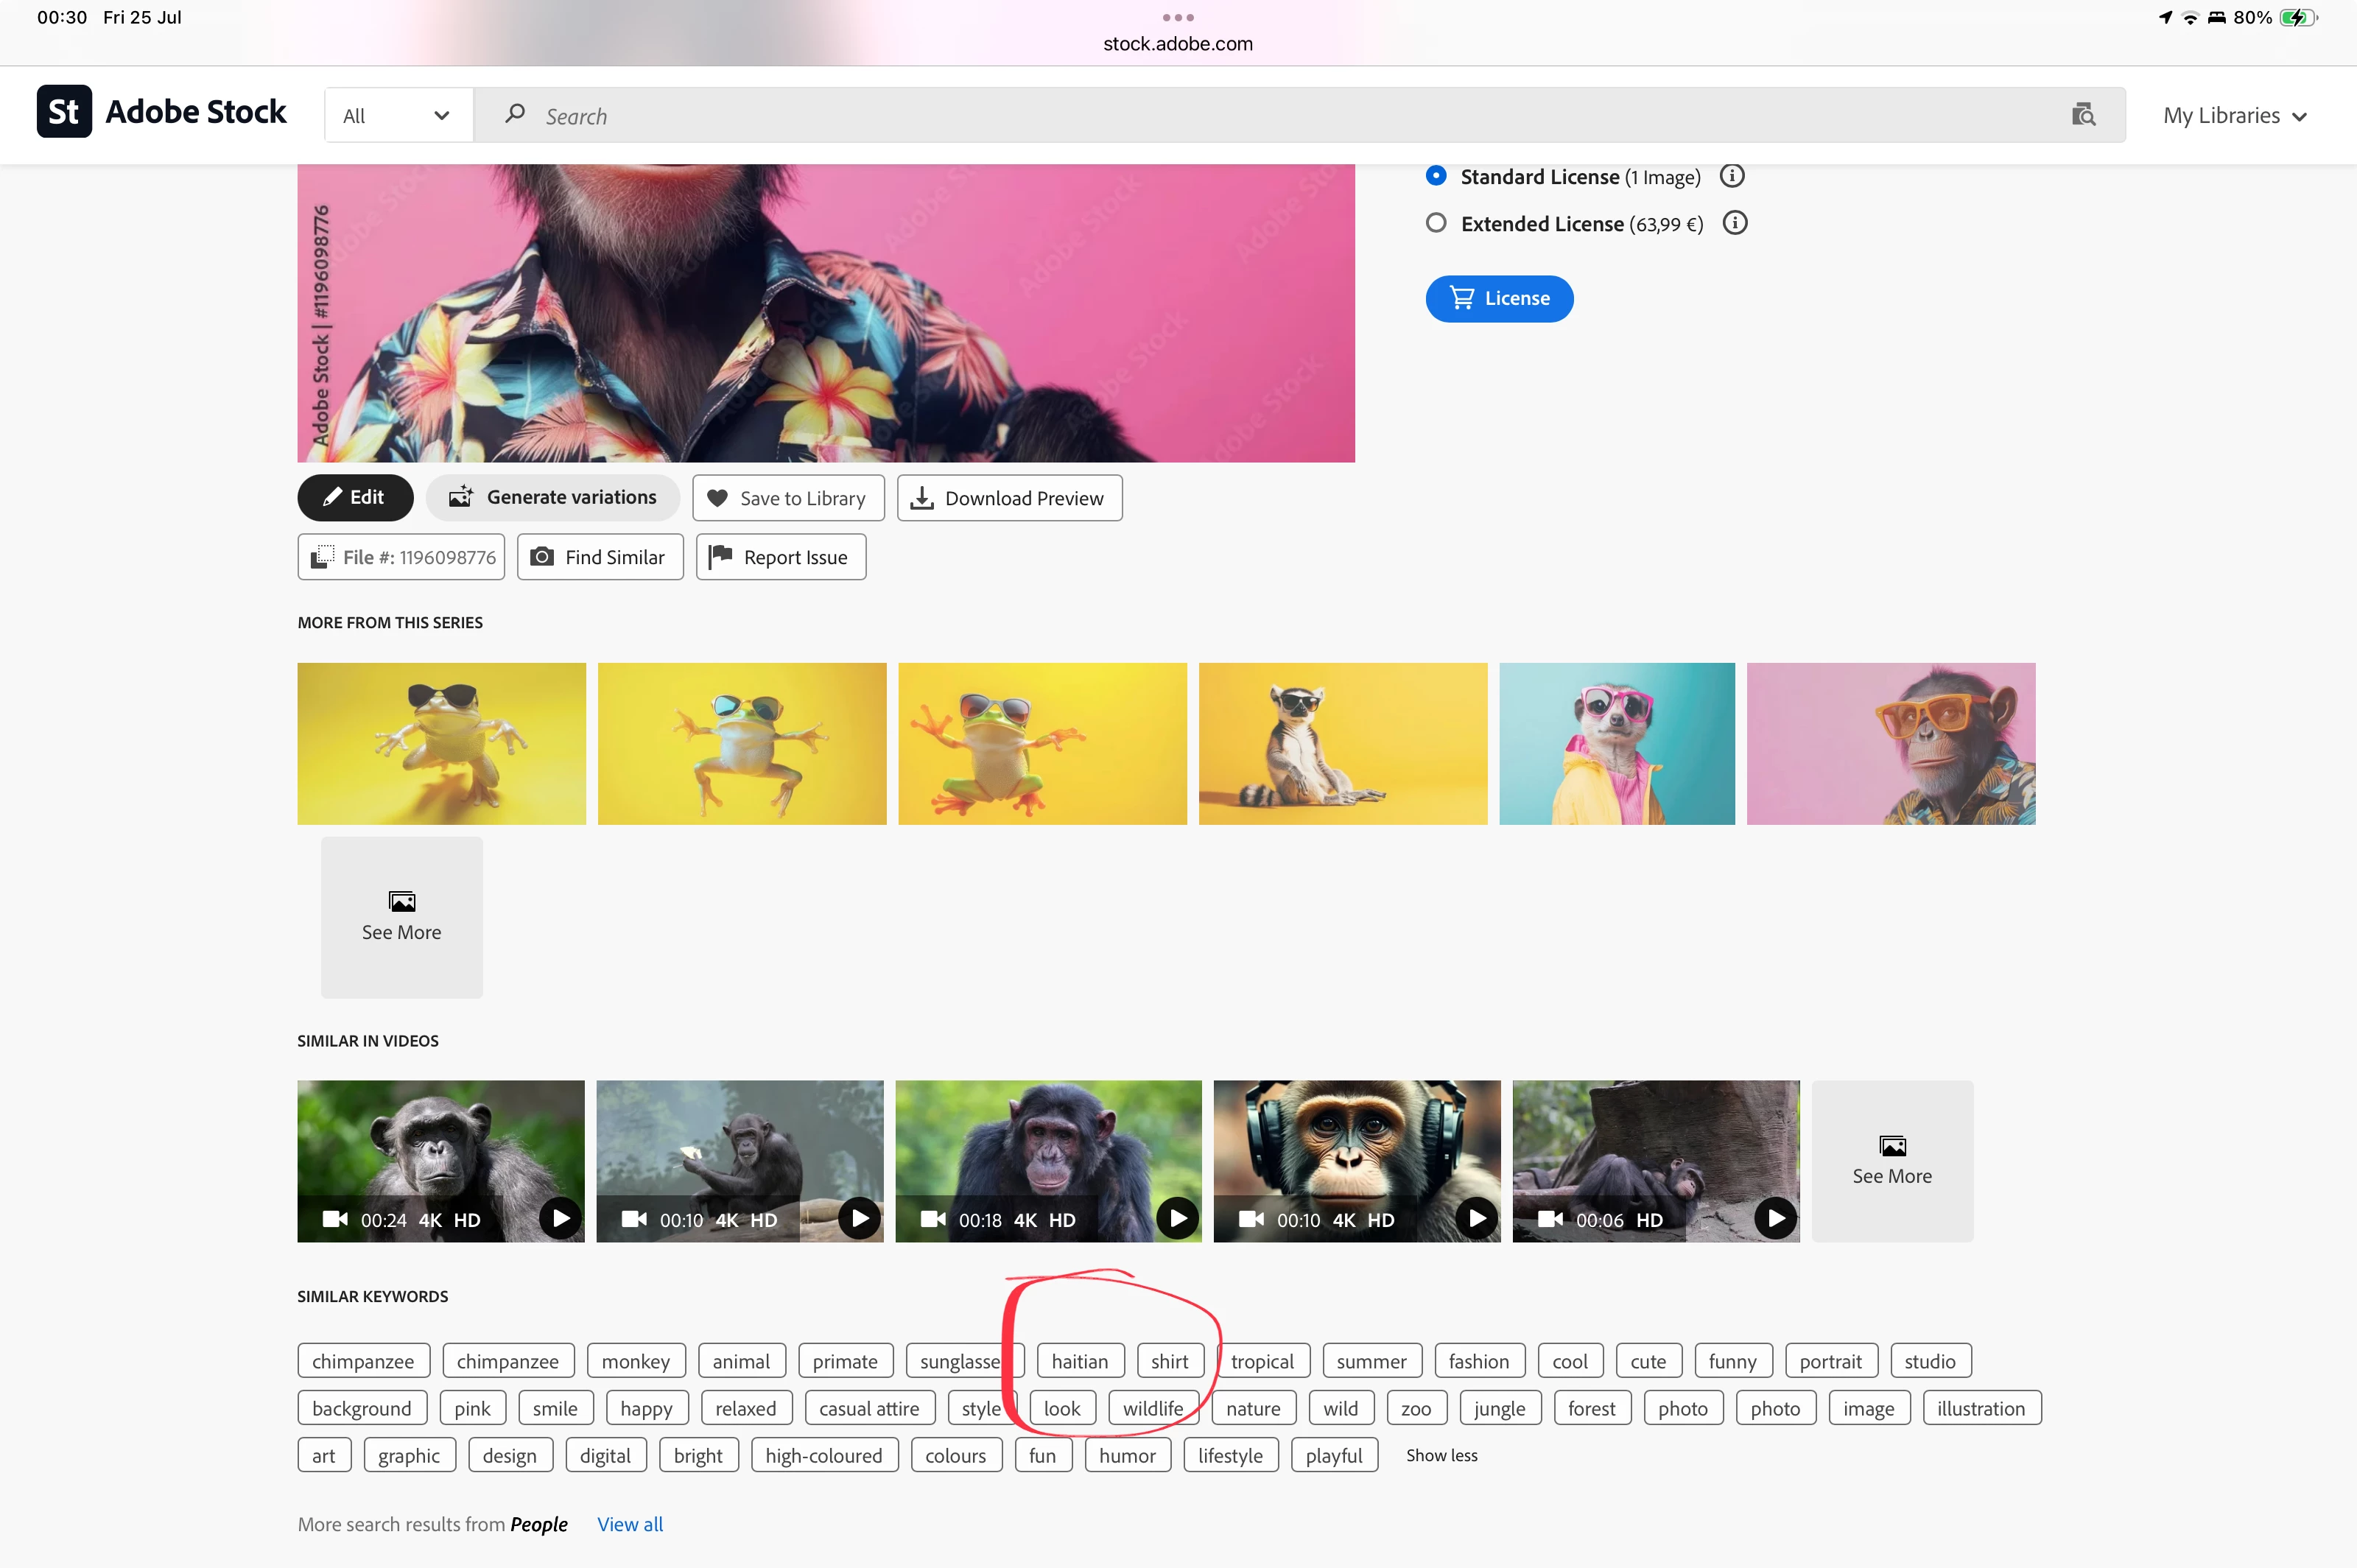Click the Adobe Stock St logo
This screenshot has width=2357, height=1568.
(64, 111)
